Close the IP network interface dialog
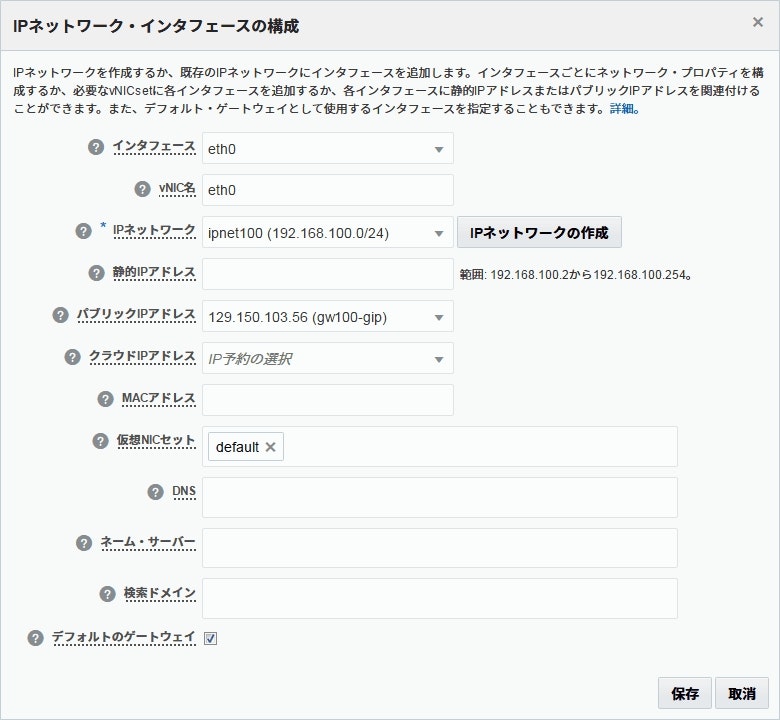This screenshot has width=780, height=720. point(758,22)
